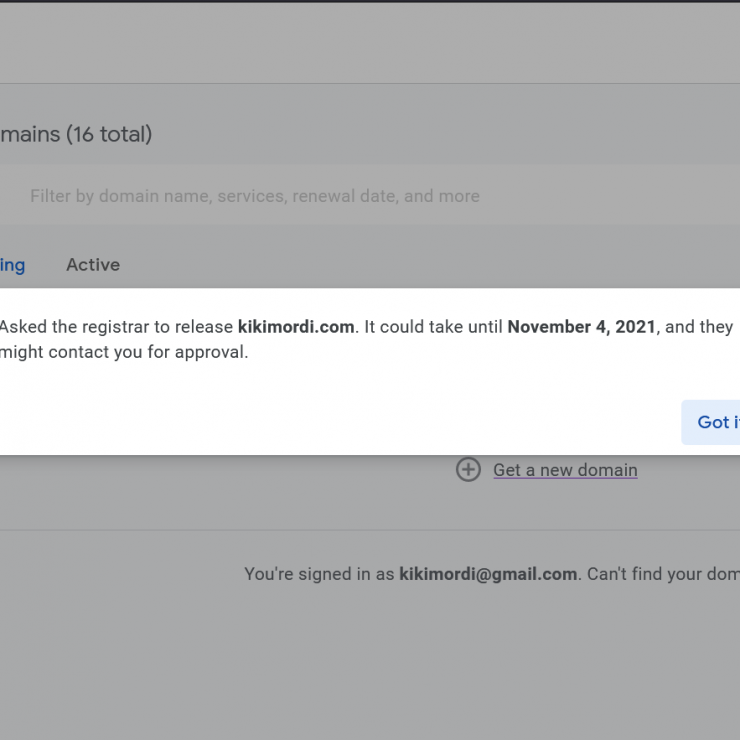The height and width of the screenshot is (740, 740).
Task: Click the dark bar at window top
Action: point(370,1)
